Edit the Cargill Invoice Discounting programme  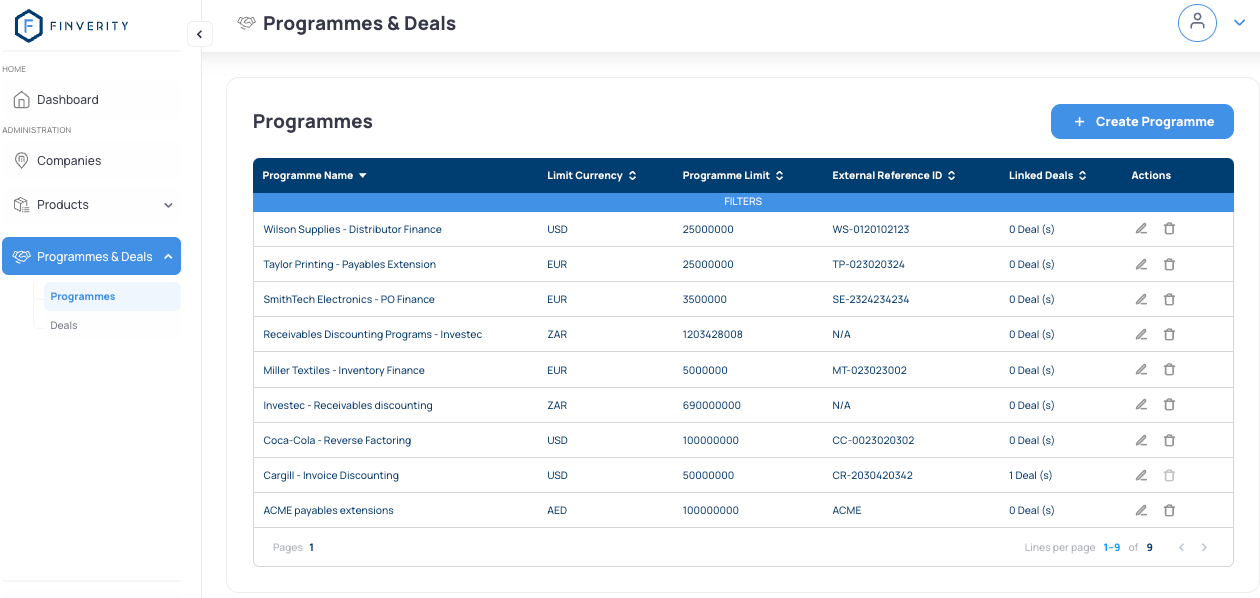[1141, 475]
